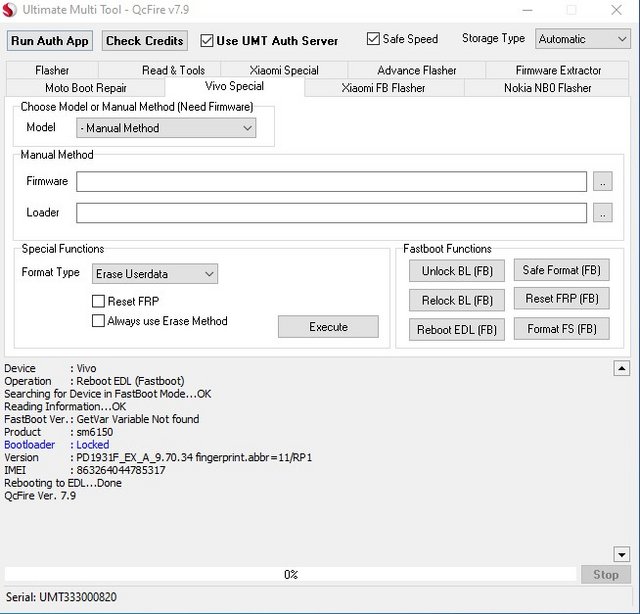Viewport: 640px width, 614px height.
Task: Click the Serial: UMT333000820 status text
Action: [x=61, y=597]
